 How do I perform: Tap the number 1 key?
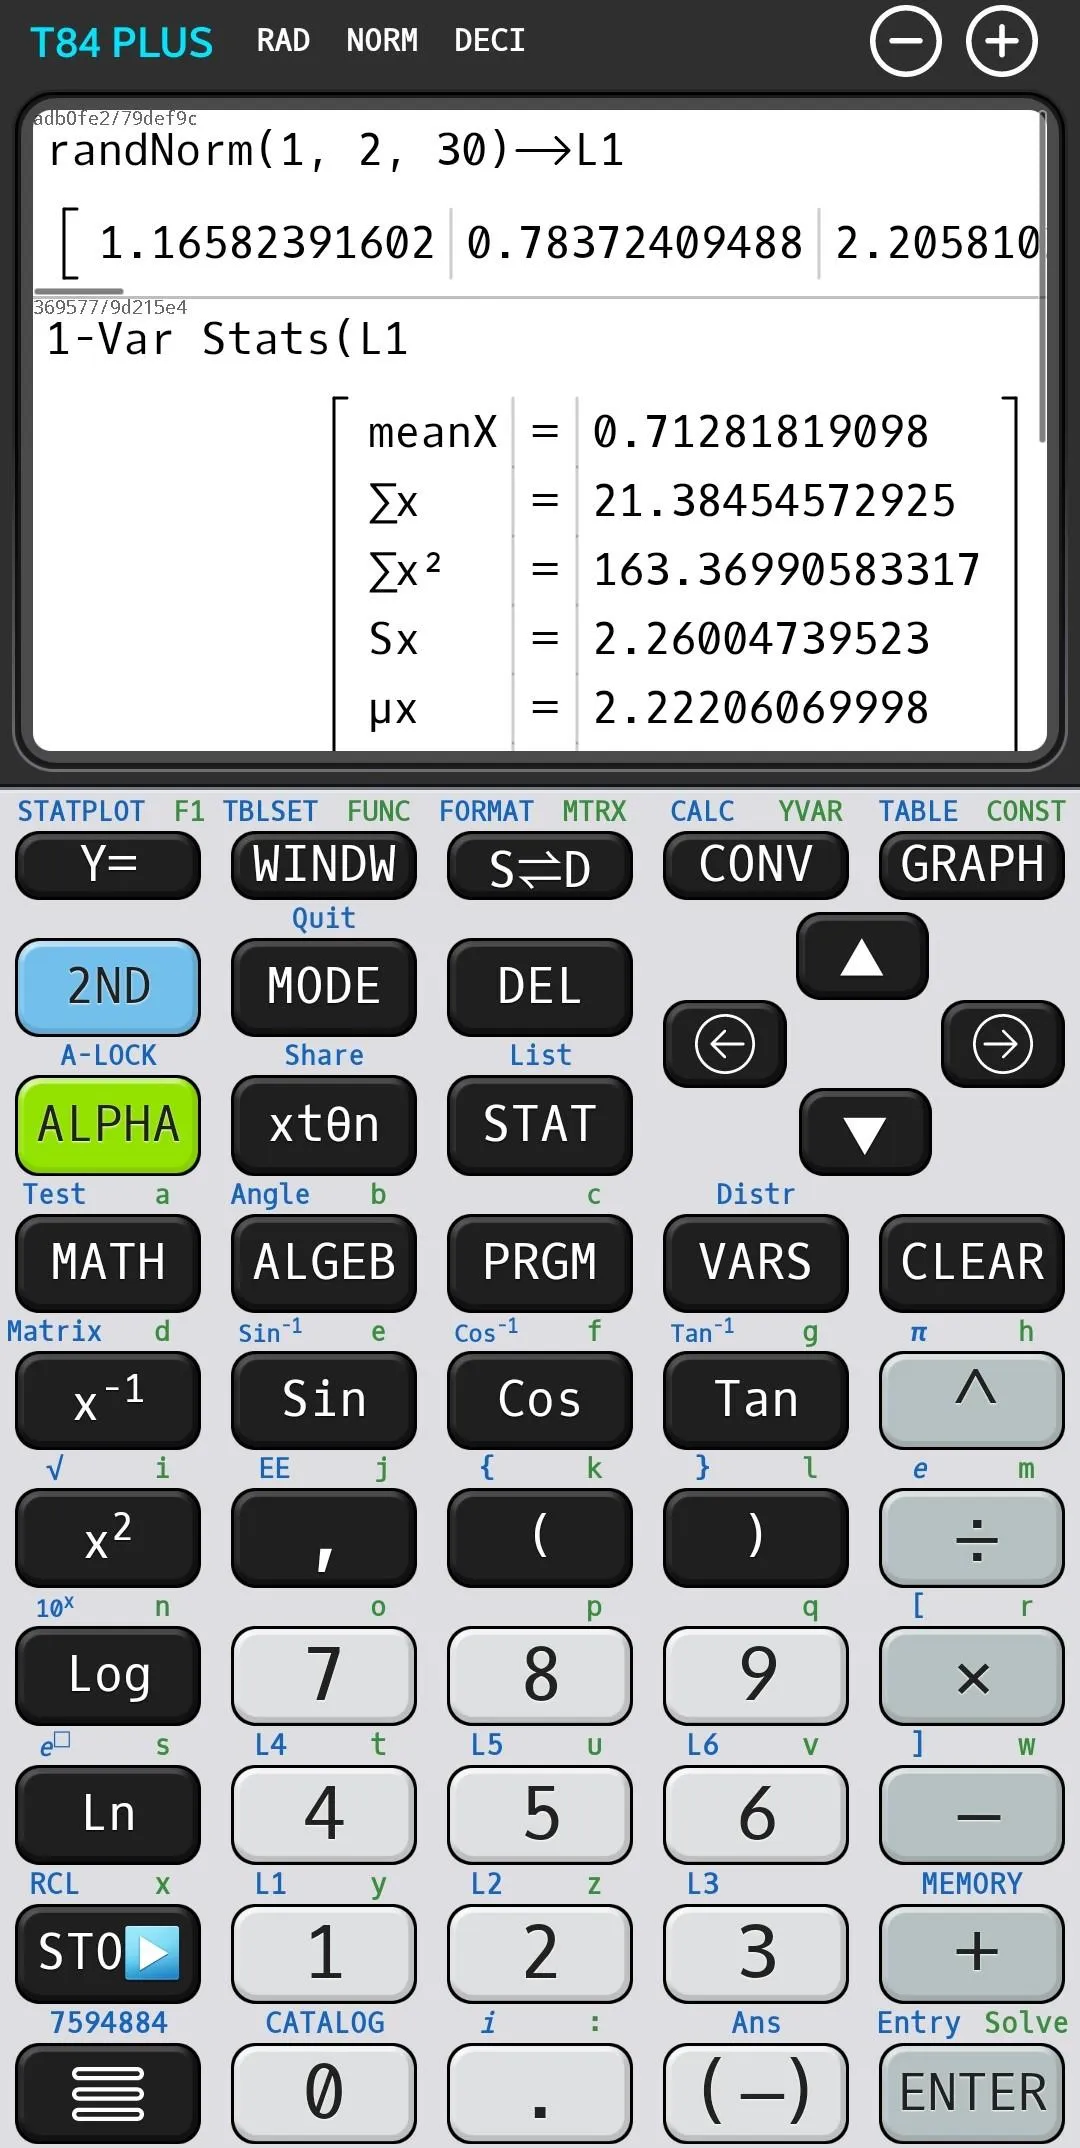click(x=324, y=1953)
